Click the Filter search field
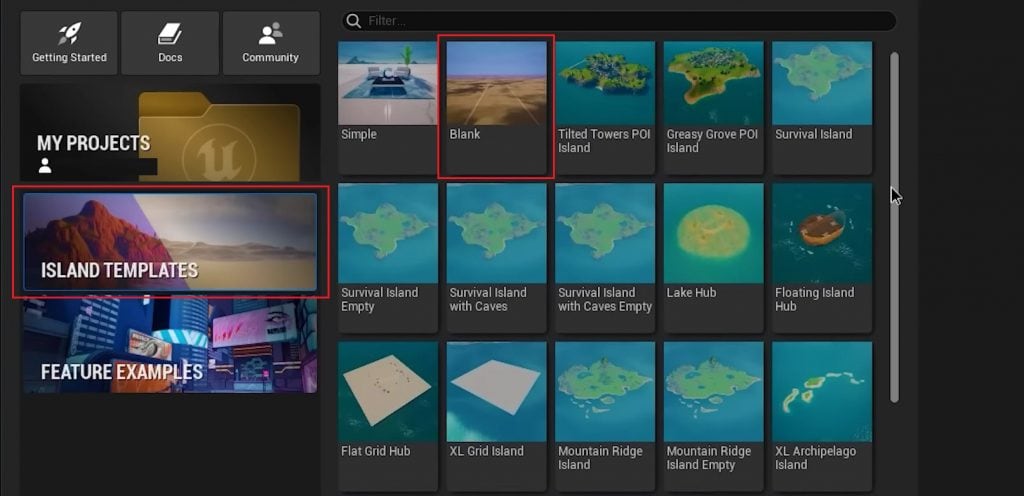 click(619, 21)
